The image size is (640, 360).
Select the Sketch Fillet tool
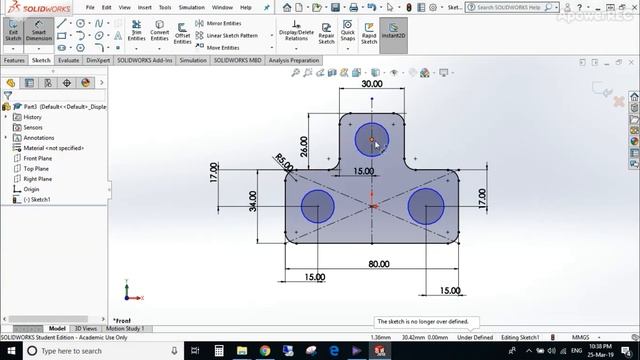point(99,48)
